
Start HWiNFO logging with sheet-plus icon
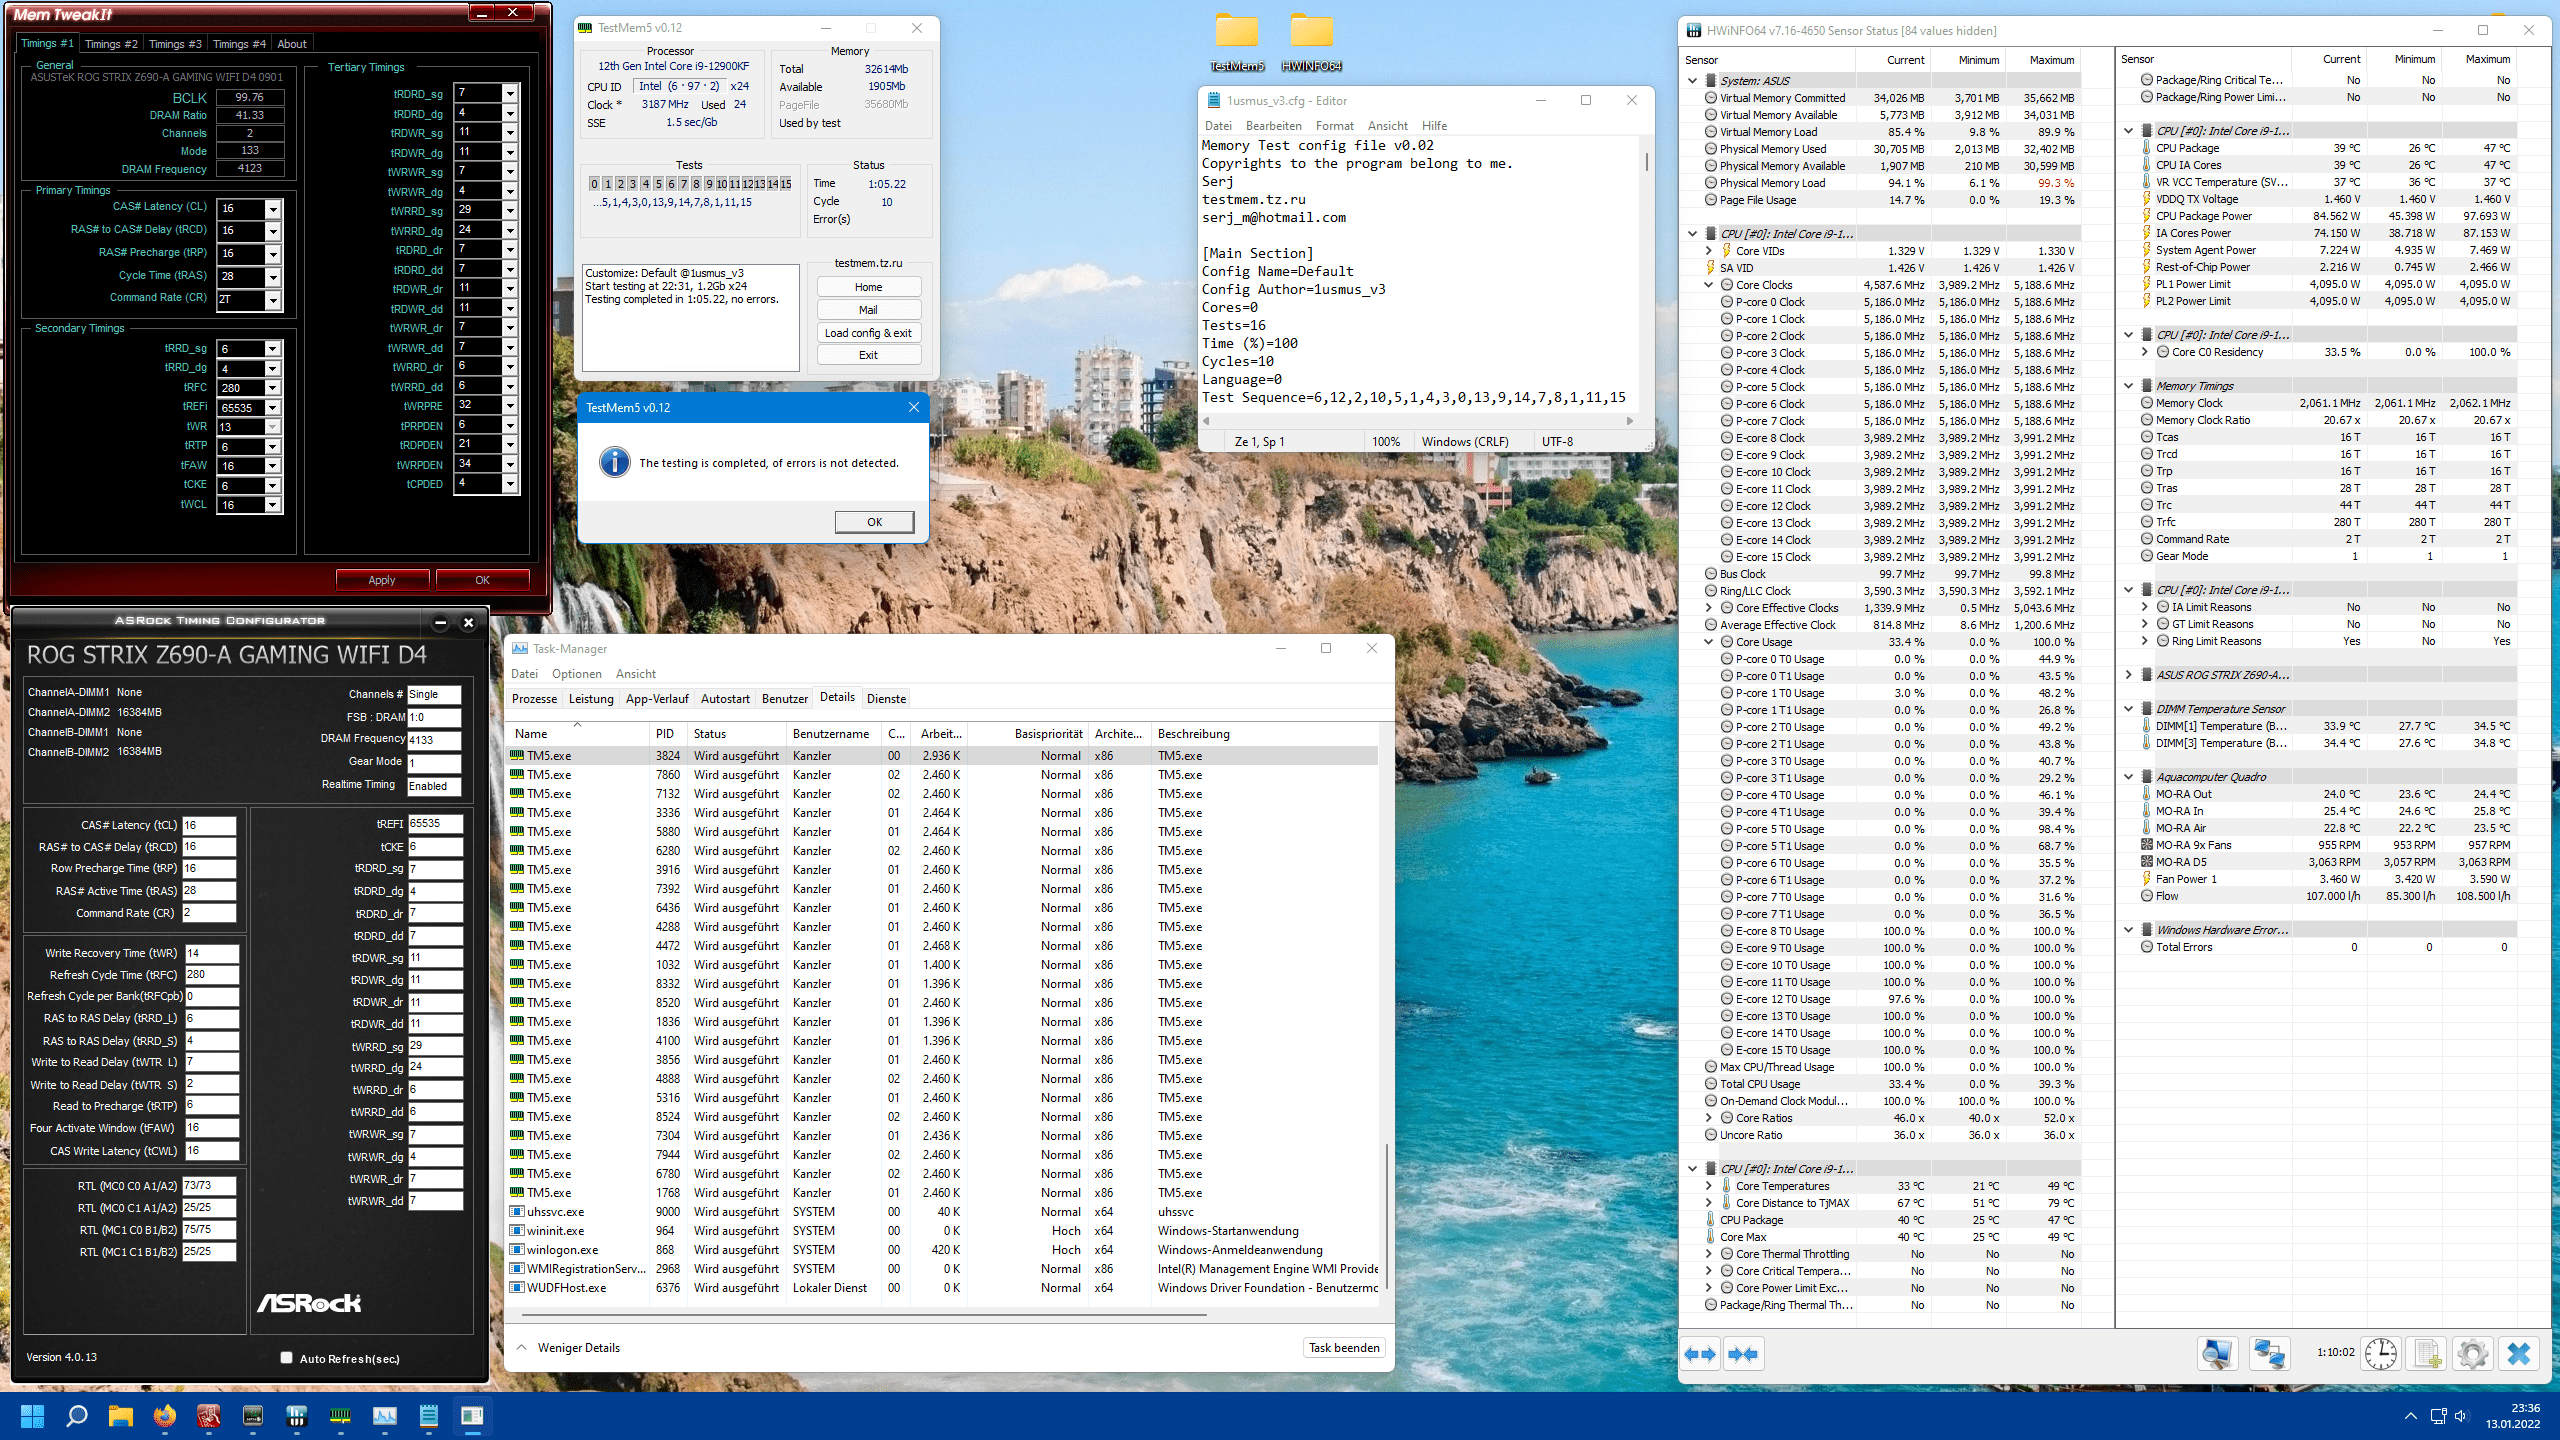tap(2426, 1354)
